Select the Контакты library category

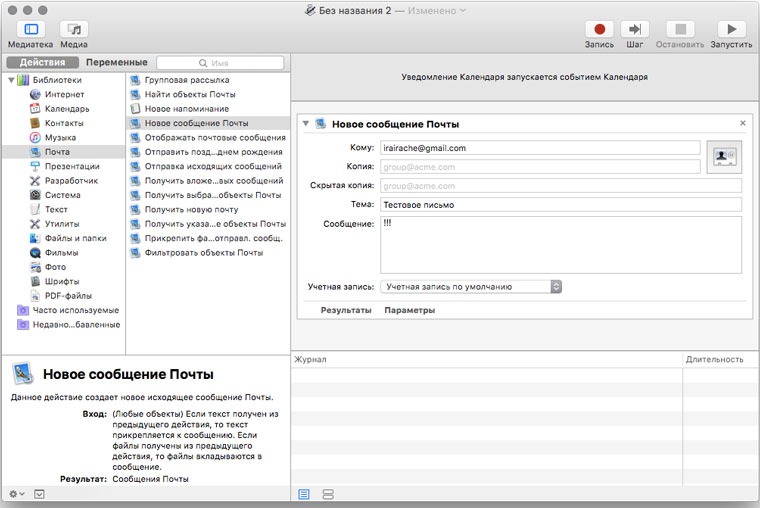click(64, 123)
